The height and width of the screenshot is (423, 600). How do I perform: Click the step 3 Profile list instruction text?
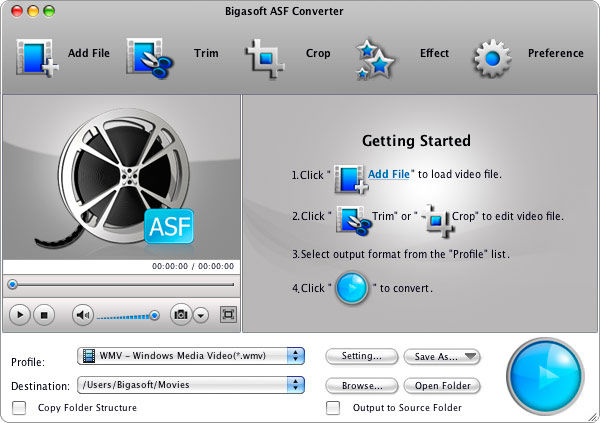[x=401, y=254]
